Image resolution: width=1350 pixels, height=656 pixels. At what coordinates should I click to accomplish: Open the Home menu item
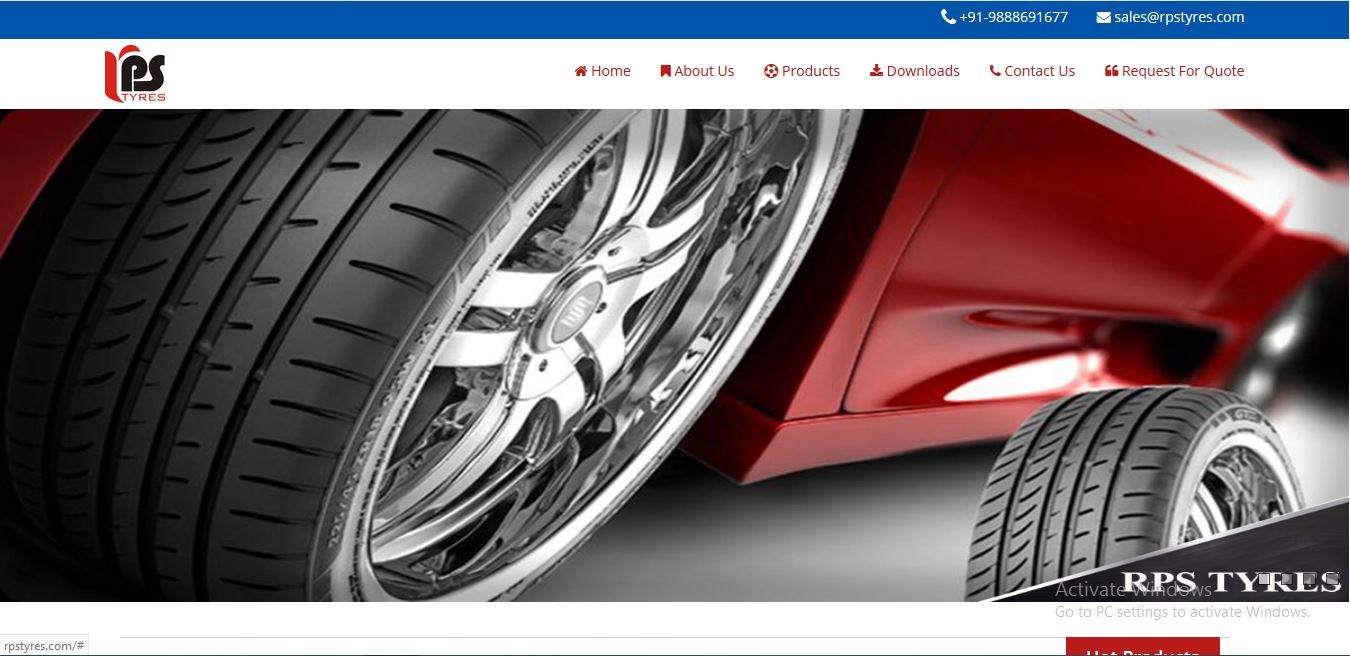point(602,71)
